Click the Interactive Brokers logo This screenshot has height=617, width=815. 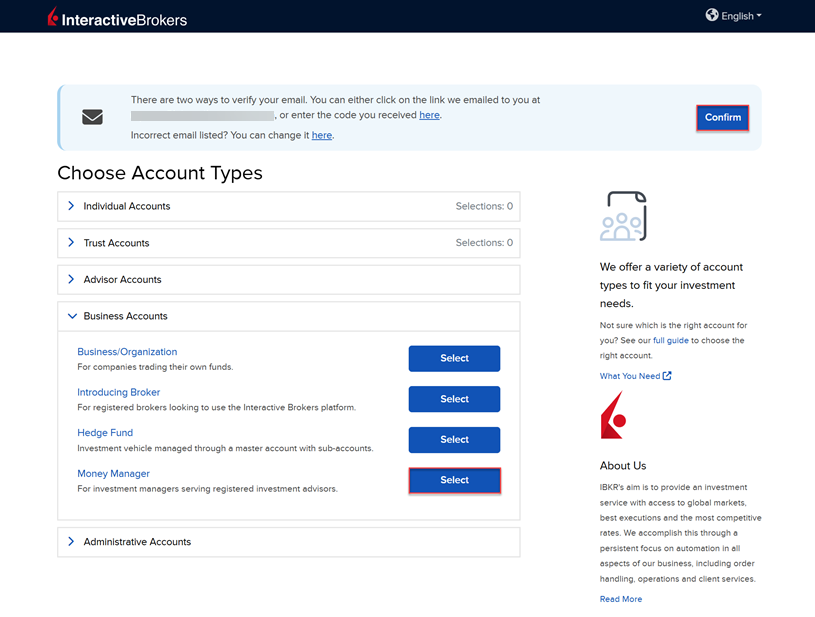[117, 18]
